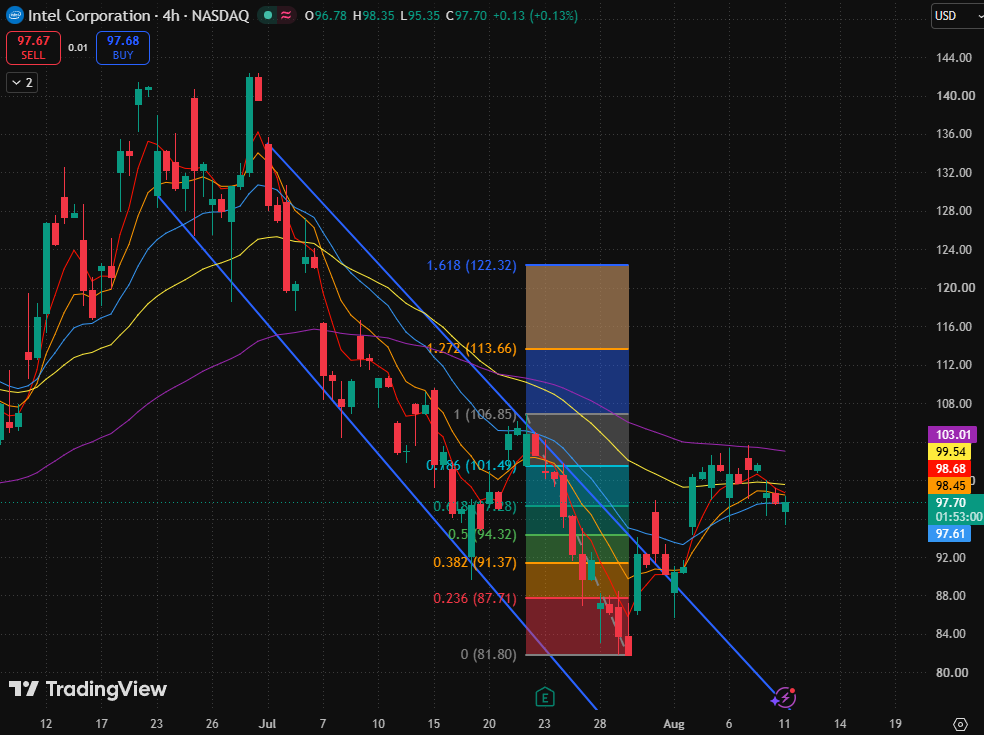Click the 84.00 price axis label
Image resolution: width=984 pixels, height=735 pixels.
coord(951,634)
